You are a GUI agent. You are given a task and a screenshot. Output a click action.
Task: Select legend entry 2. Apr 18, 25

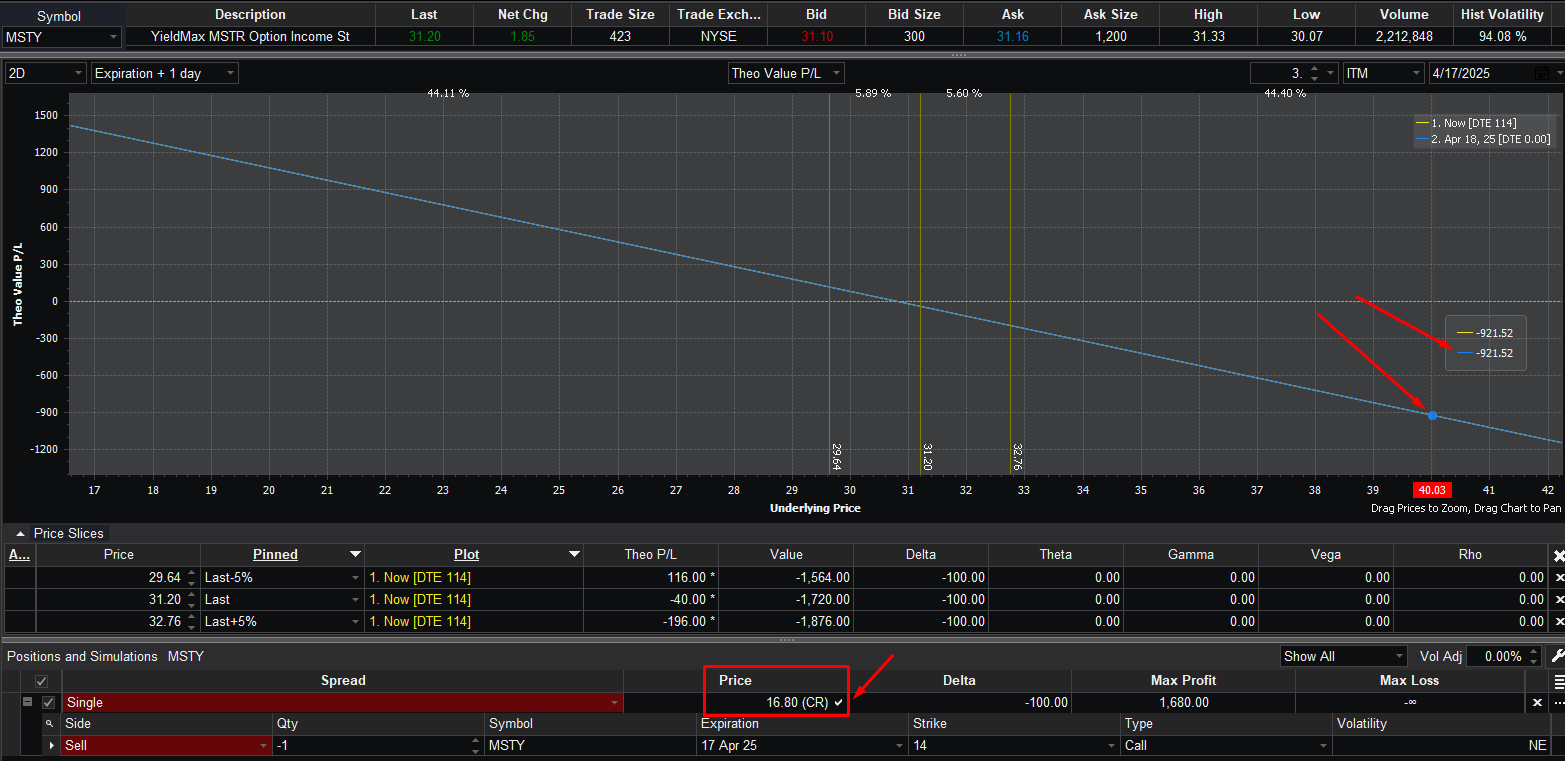(x=1483, y=140)
